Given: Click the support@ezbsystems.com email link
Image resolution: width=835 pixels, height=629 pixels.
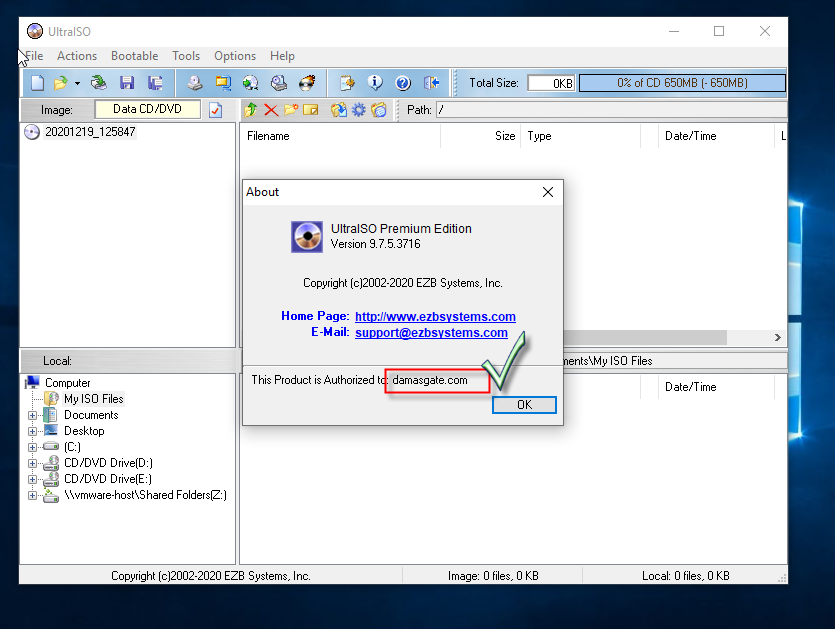Looking at the screenshot, I should [x=431, y=332].
